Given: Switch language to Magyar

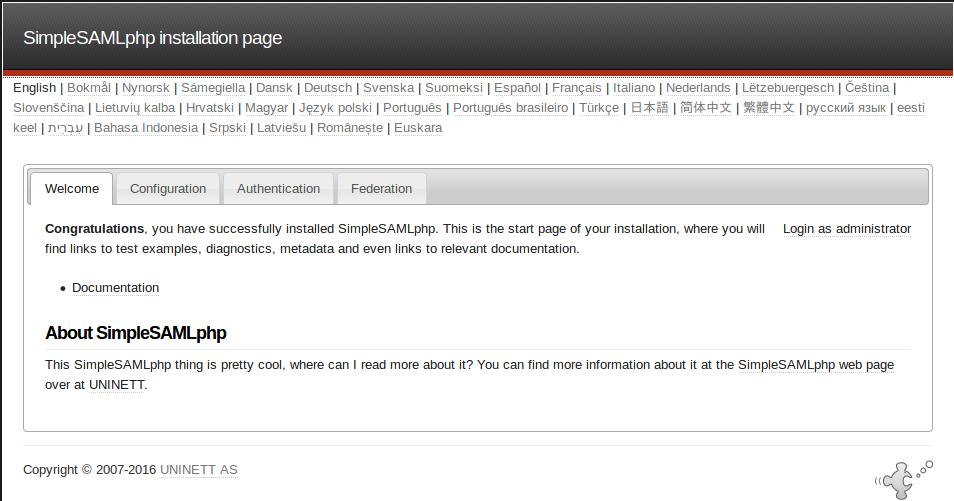Looking at the screenshot, I should point(266,108).
